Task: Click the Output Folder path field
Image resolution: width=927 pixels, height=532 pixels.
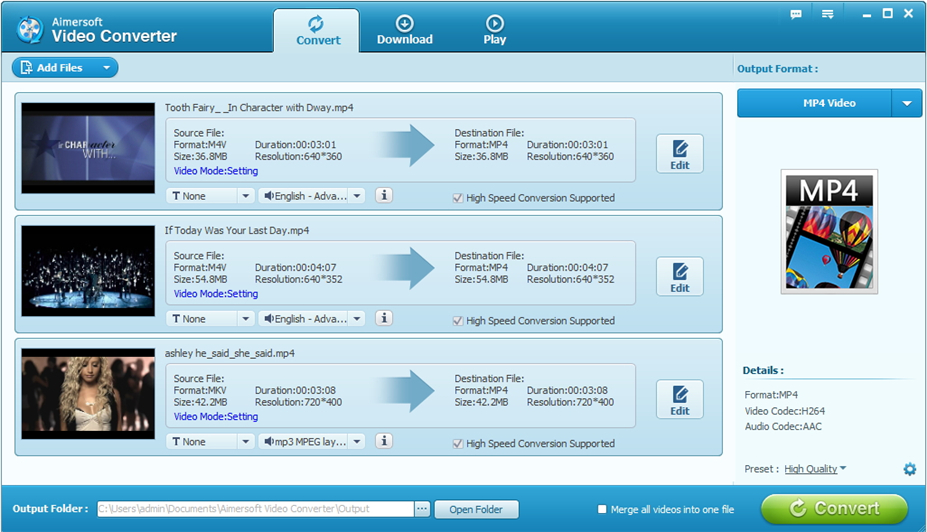Action: point(255,509)
